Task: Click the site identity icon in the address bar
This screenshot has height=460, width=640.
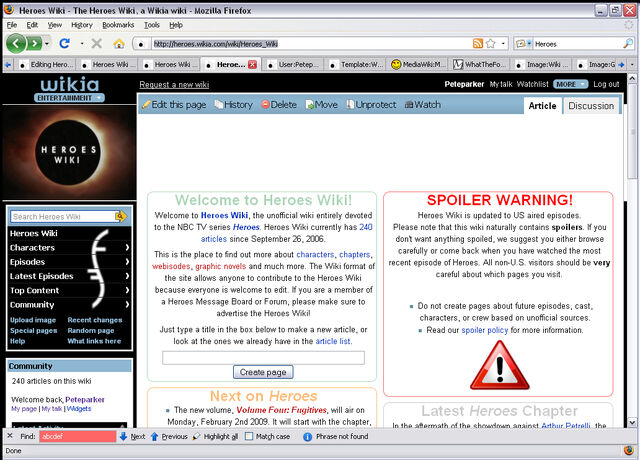Action: pyautogui.click(x=141, y=44)
